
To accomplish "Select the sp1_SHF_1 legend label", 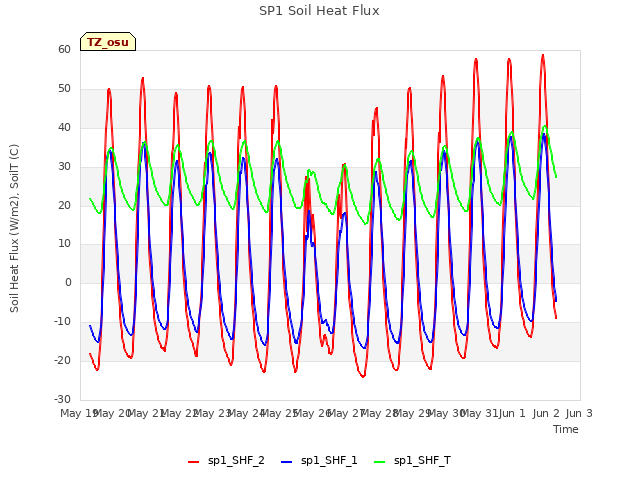I will coord(329,461).
